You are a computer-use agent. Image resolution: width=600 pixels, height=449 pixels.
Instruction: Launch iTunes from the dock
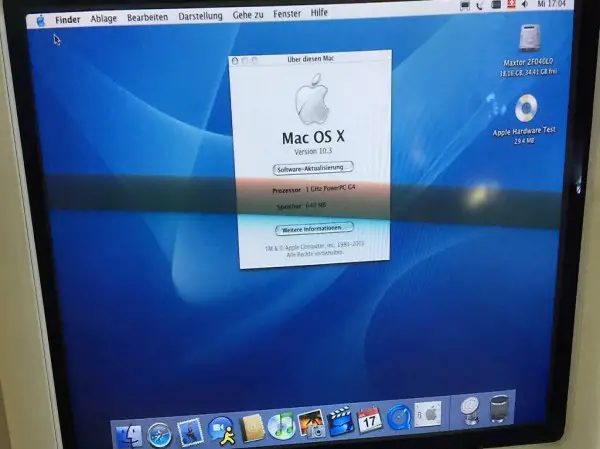(281, 426)
